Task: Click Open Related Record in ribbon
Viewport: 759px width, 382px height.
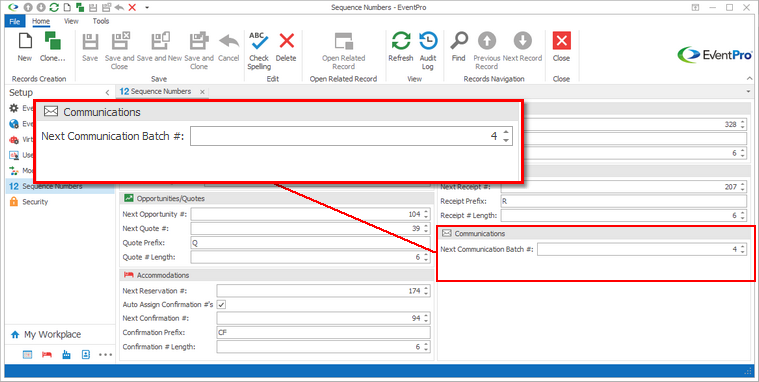Action: (344, 51)
